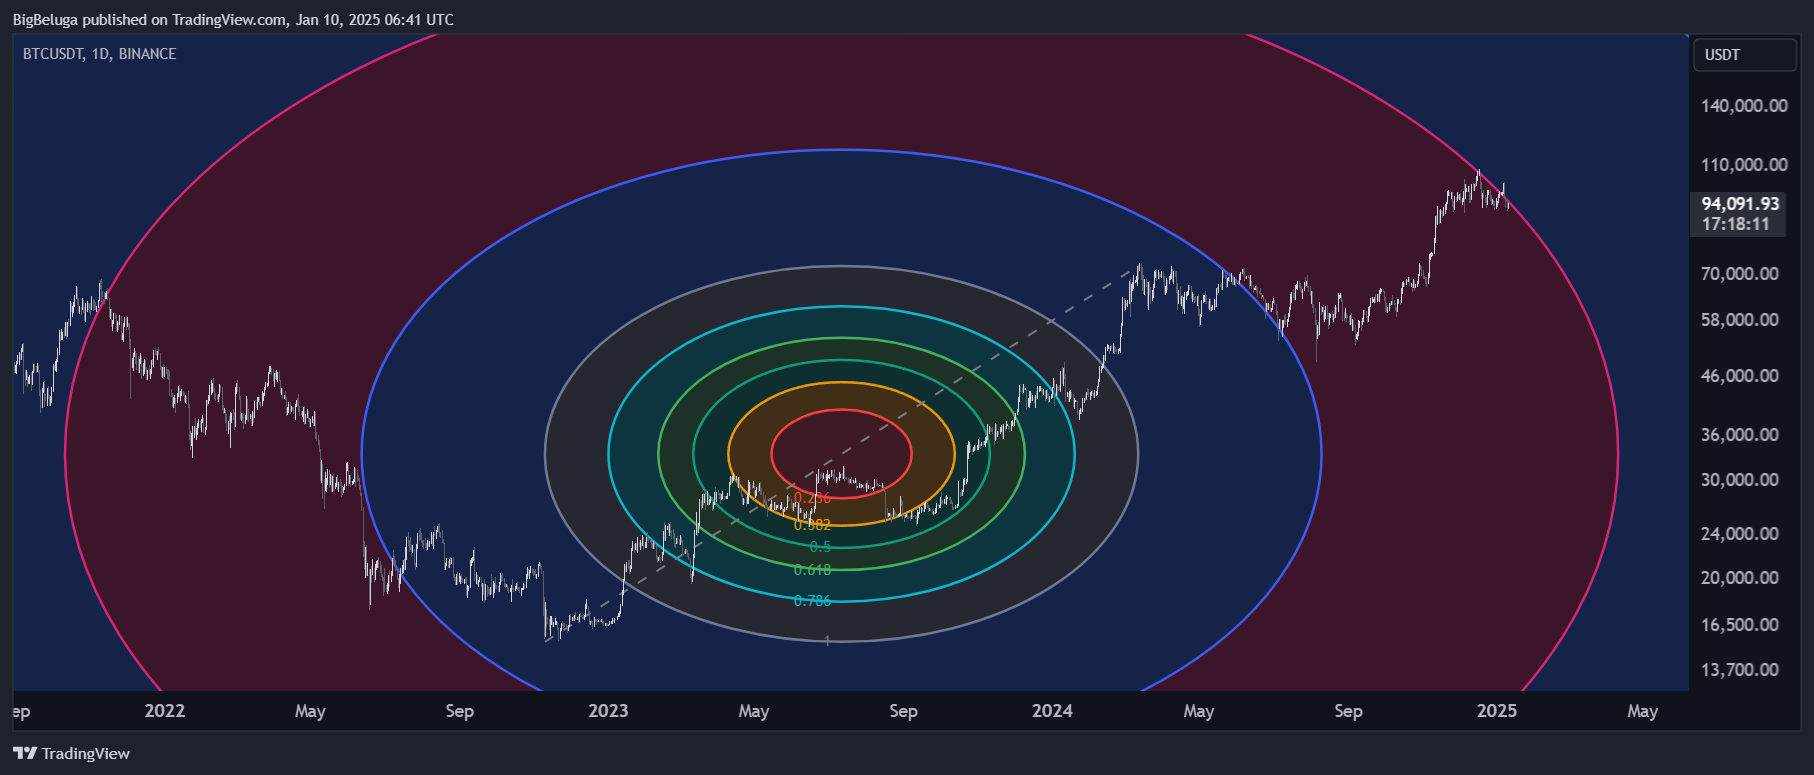Select the green 0.618 Fib circle label
Viewport: 1814px width, 775px height.
pyautogui.click(x=813, y=570)
